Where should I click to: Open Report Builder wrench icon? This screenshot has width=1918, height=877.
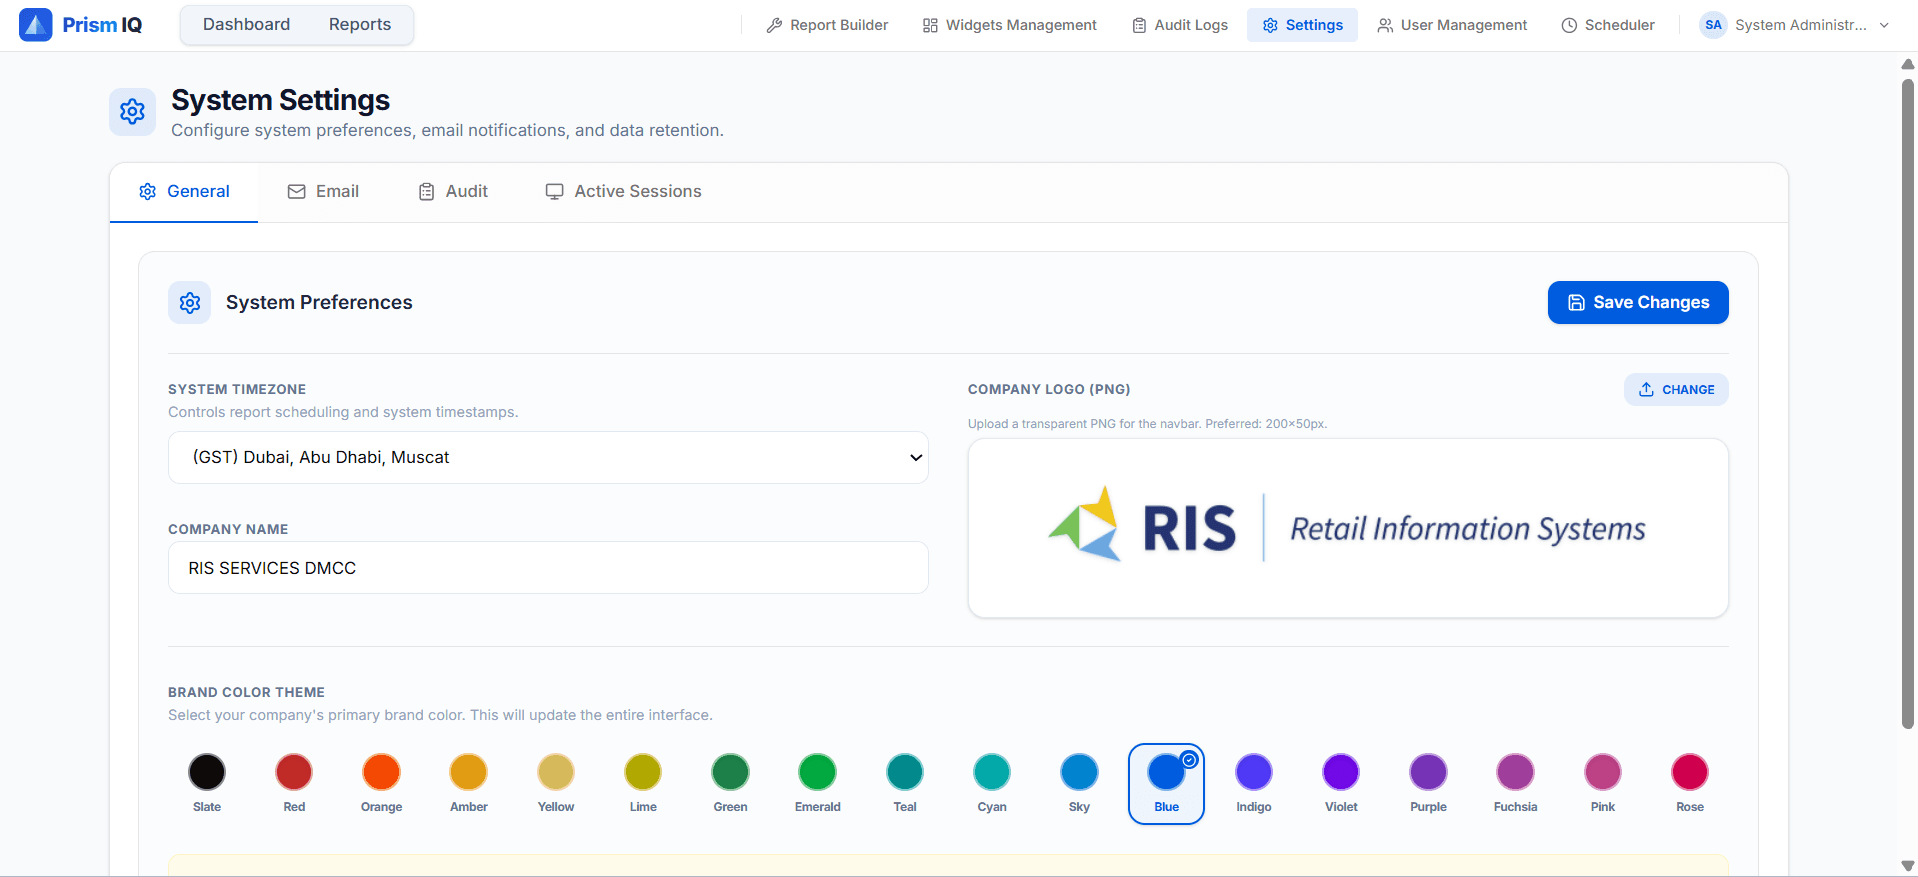pos(774,25)
